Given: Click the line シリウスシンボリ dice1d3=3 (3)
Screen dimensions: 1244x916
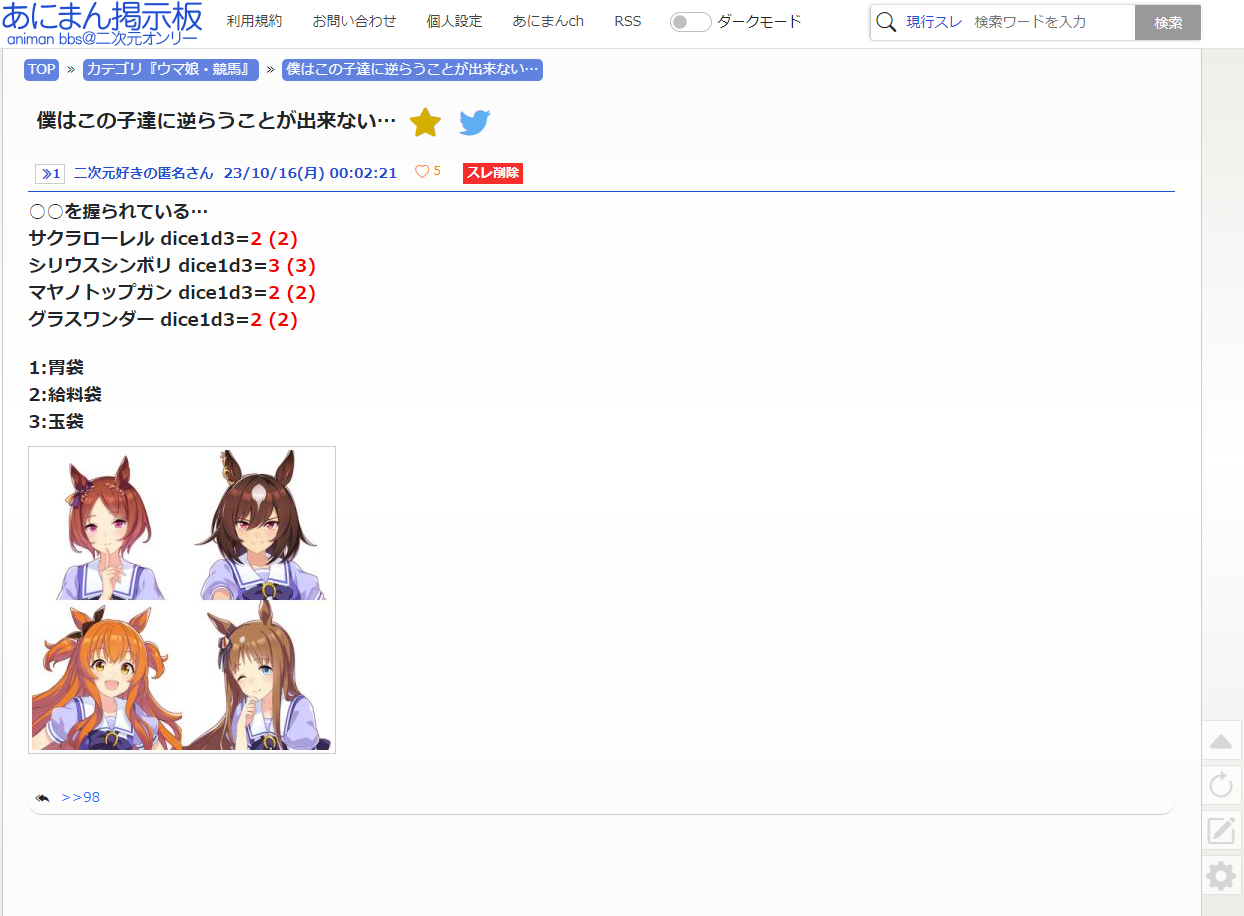Looking at the screenshot, I should coord(173,266).
